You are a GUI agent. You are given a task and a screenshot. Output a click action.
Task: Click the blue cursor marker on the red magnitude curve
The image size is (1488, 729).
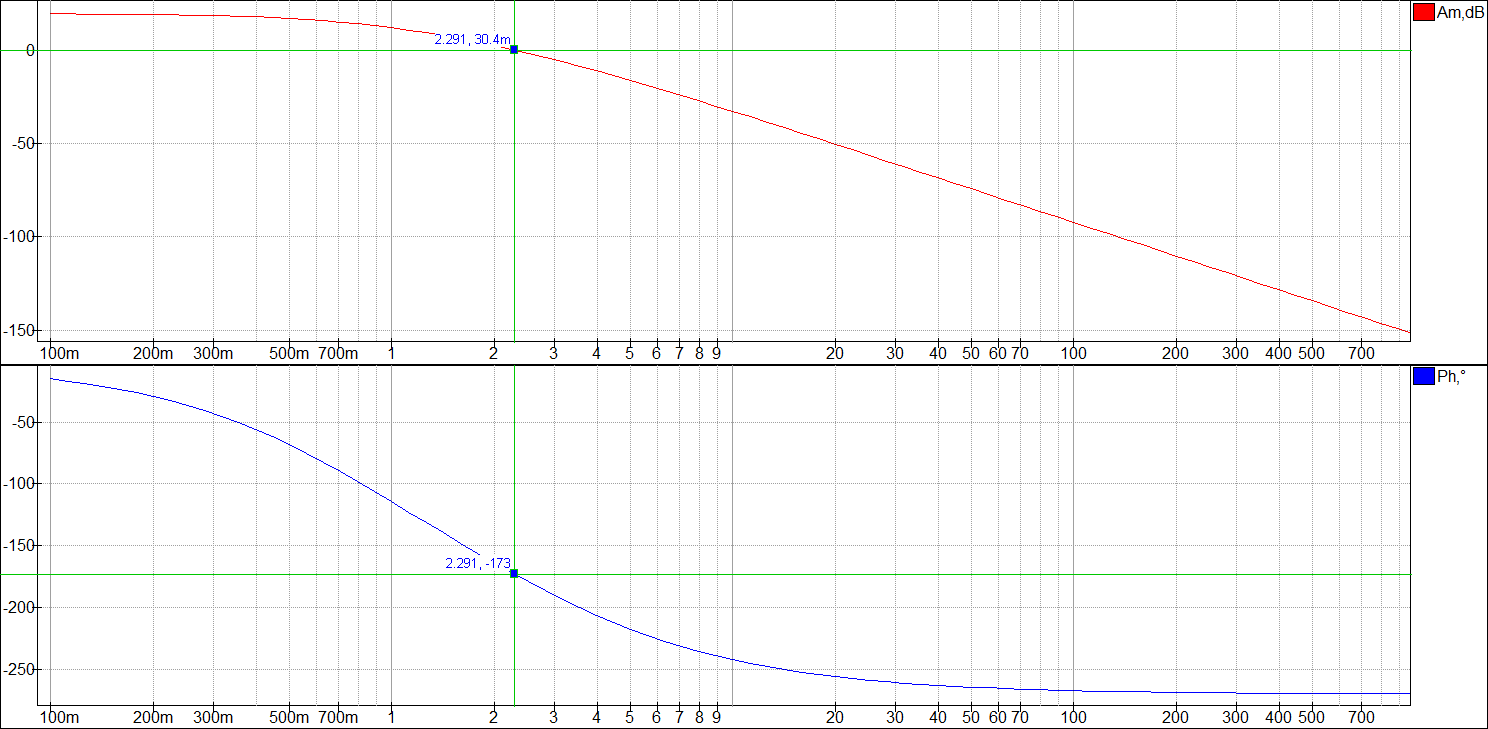514,49
